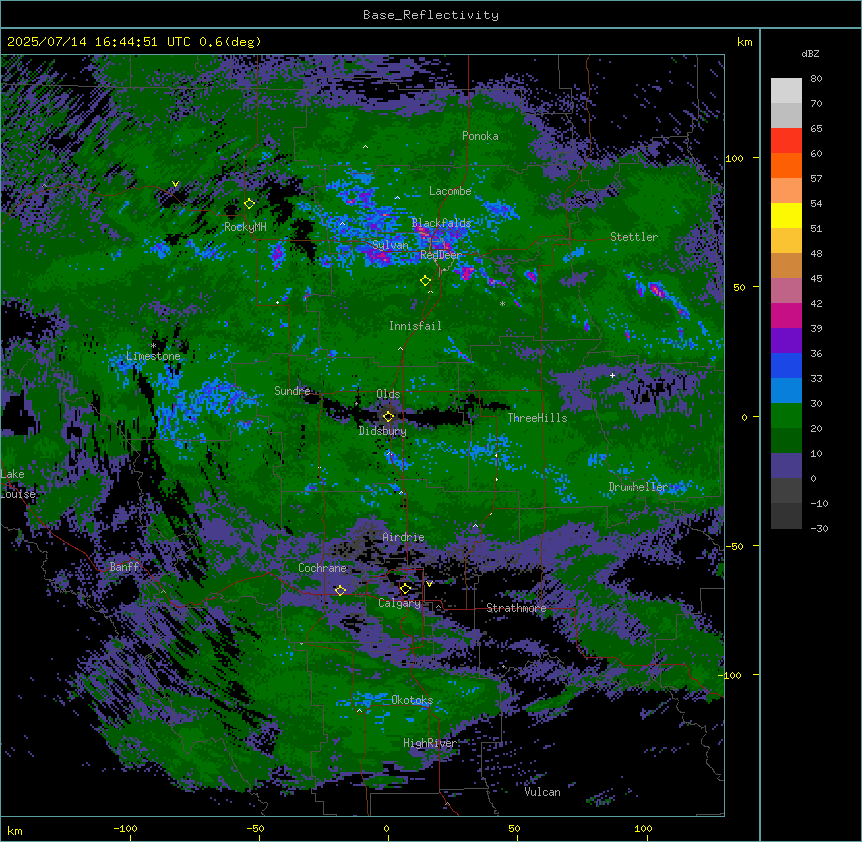The image size is (862, 842).
Task: Click the Lacombe city label
Action: pyautogui.click(x=450, y=191)
